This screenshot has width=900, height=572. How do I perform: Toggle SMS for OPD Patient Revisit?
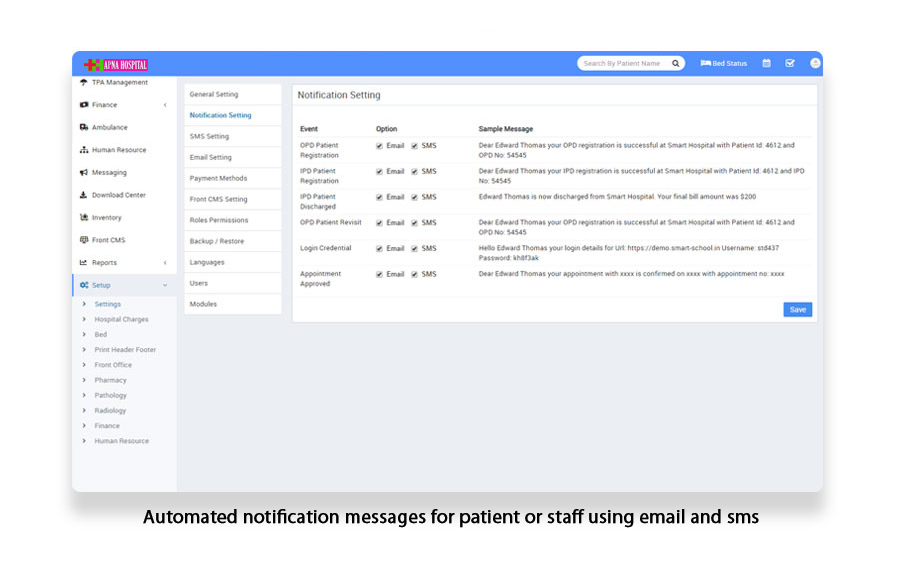(x=414, y=223)
